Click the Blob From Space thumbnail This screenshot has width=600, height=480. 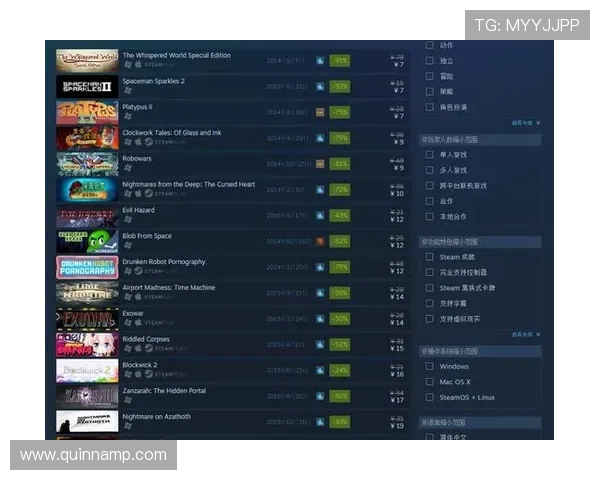[x=87, y=241]
